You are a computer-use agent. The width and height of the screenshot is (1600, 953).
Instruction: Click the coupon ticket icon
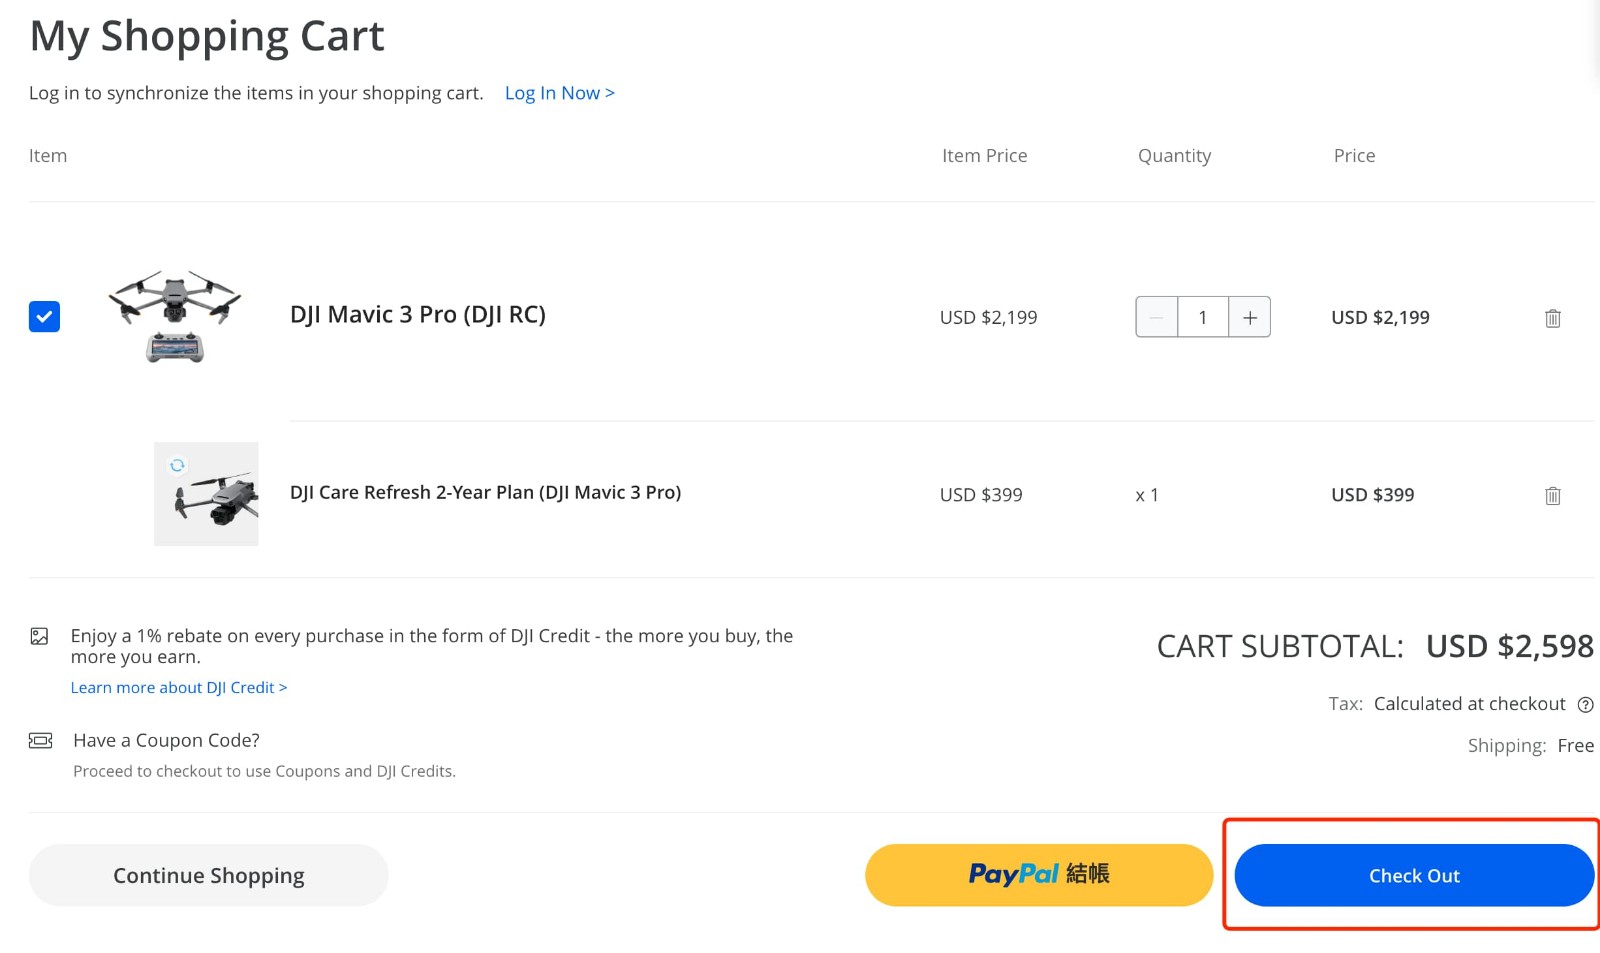[x=40, y=740]
